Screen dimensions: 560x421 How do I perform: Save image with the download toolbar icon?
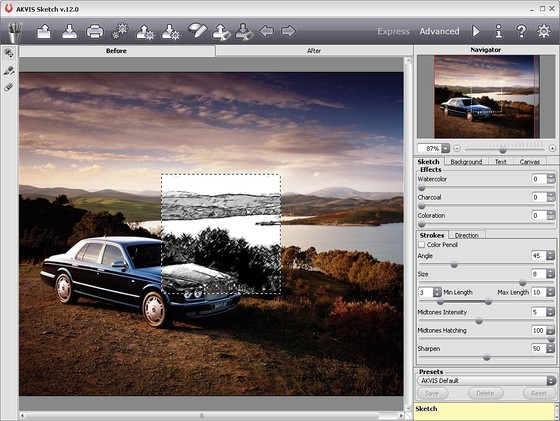pyautogui.click(x=69, y=31)
